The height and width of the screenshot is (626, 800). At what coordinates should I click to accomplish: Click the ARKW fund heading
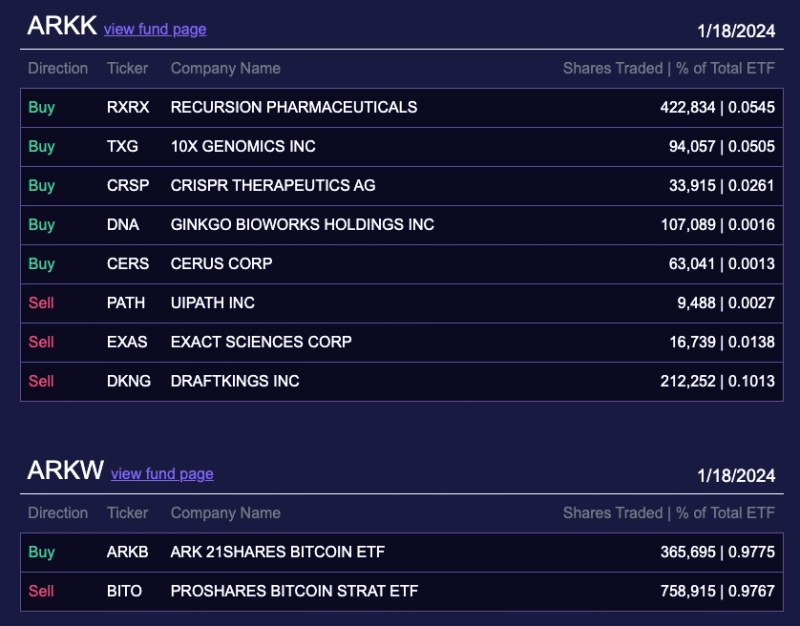pyautogui.click(x=65, y=471)
